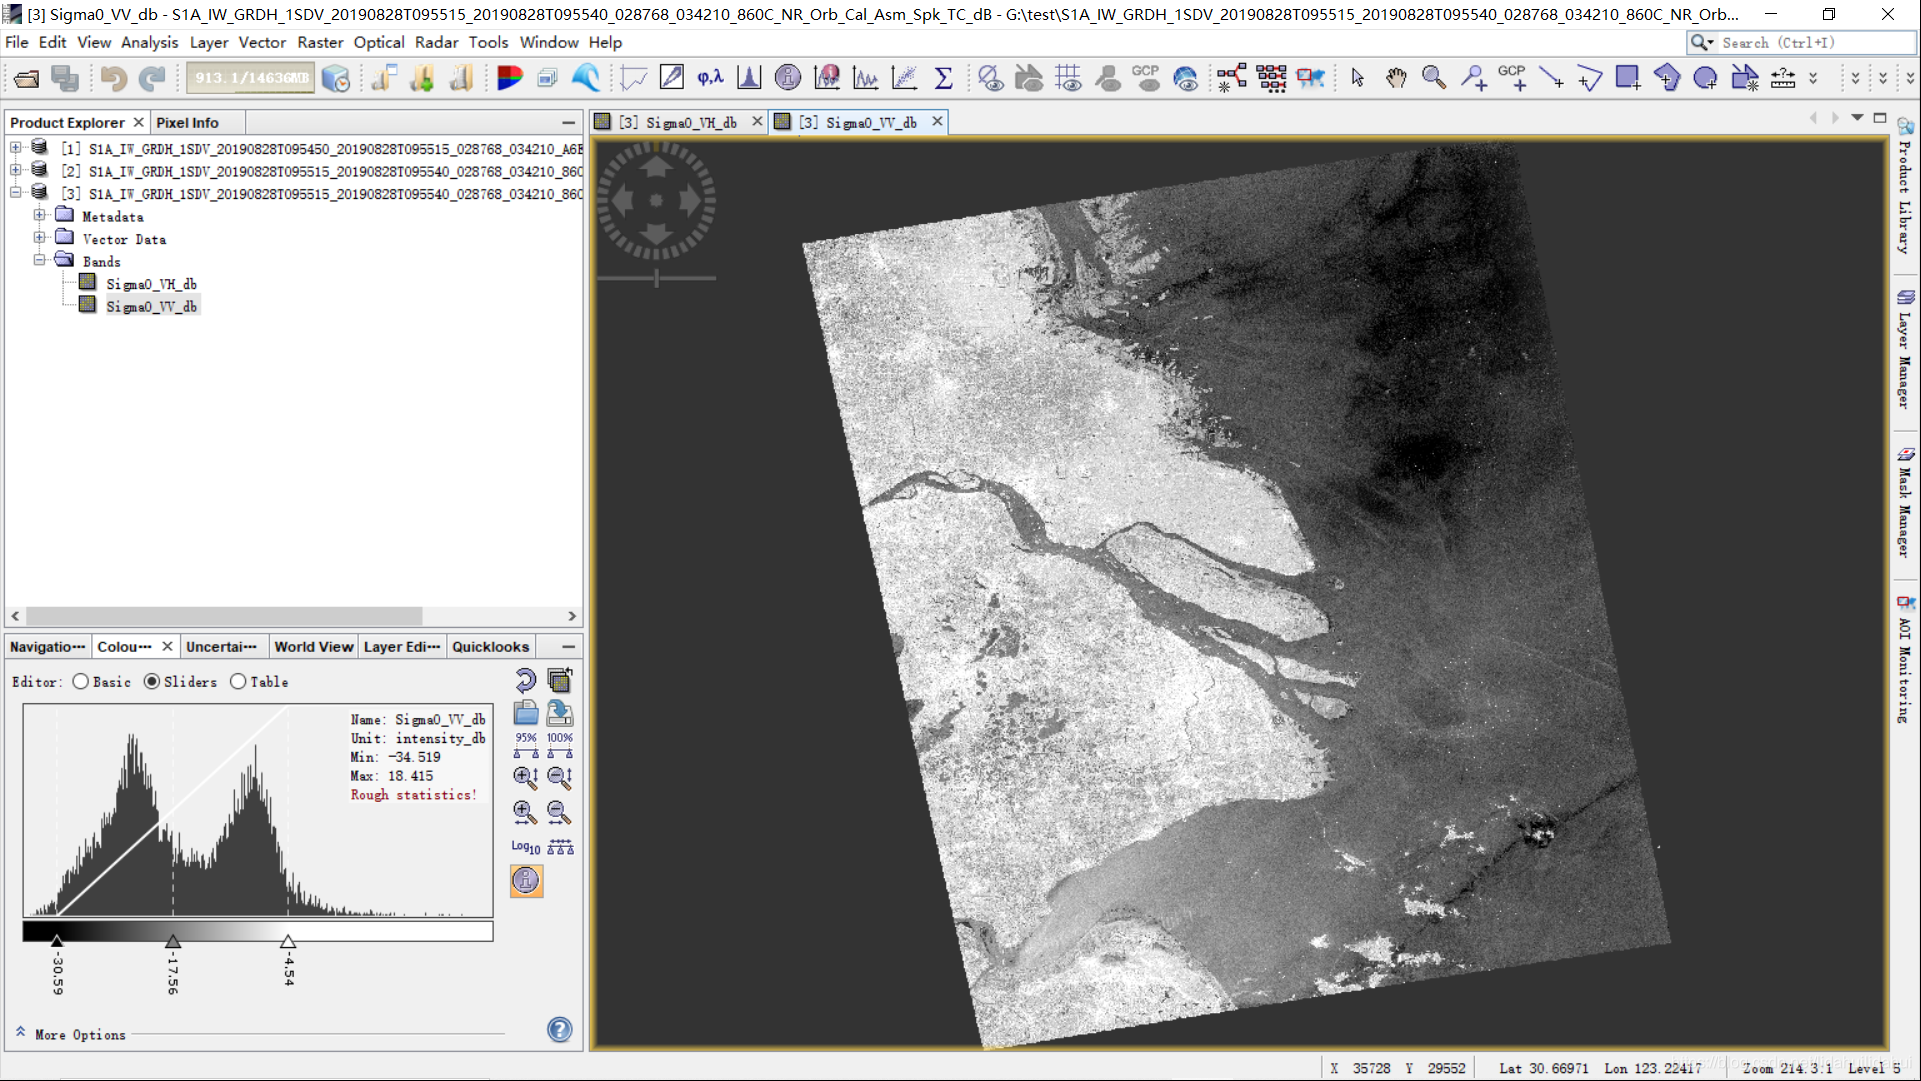Open the Raster menu

point(319,42)
